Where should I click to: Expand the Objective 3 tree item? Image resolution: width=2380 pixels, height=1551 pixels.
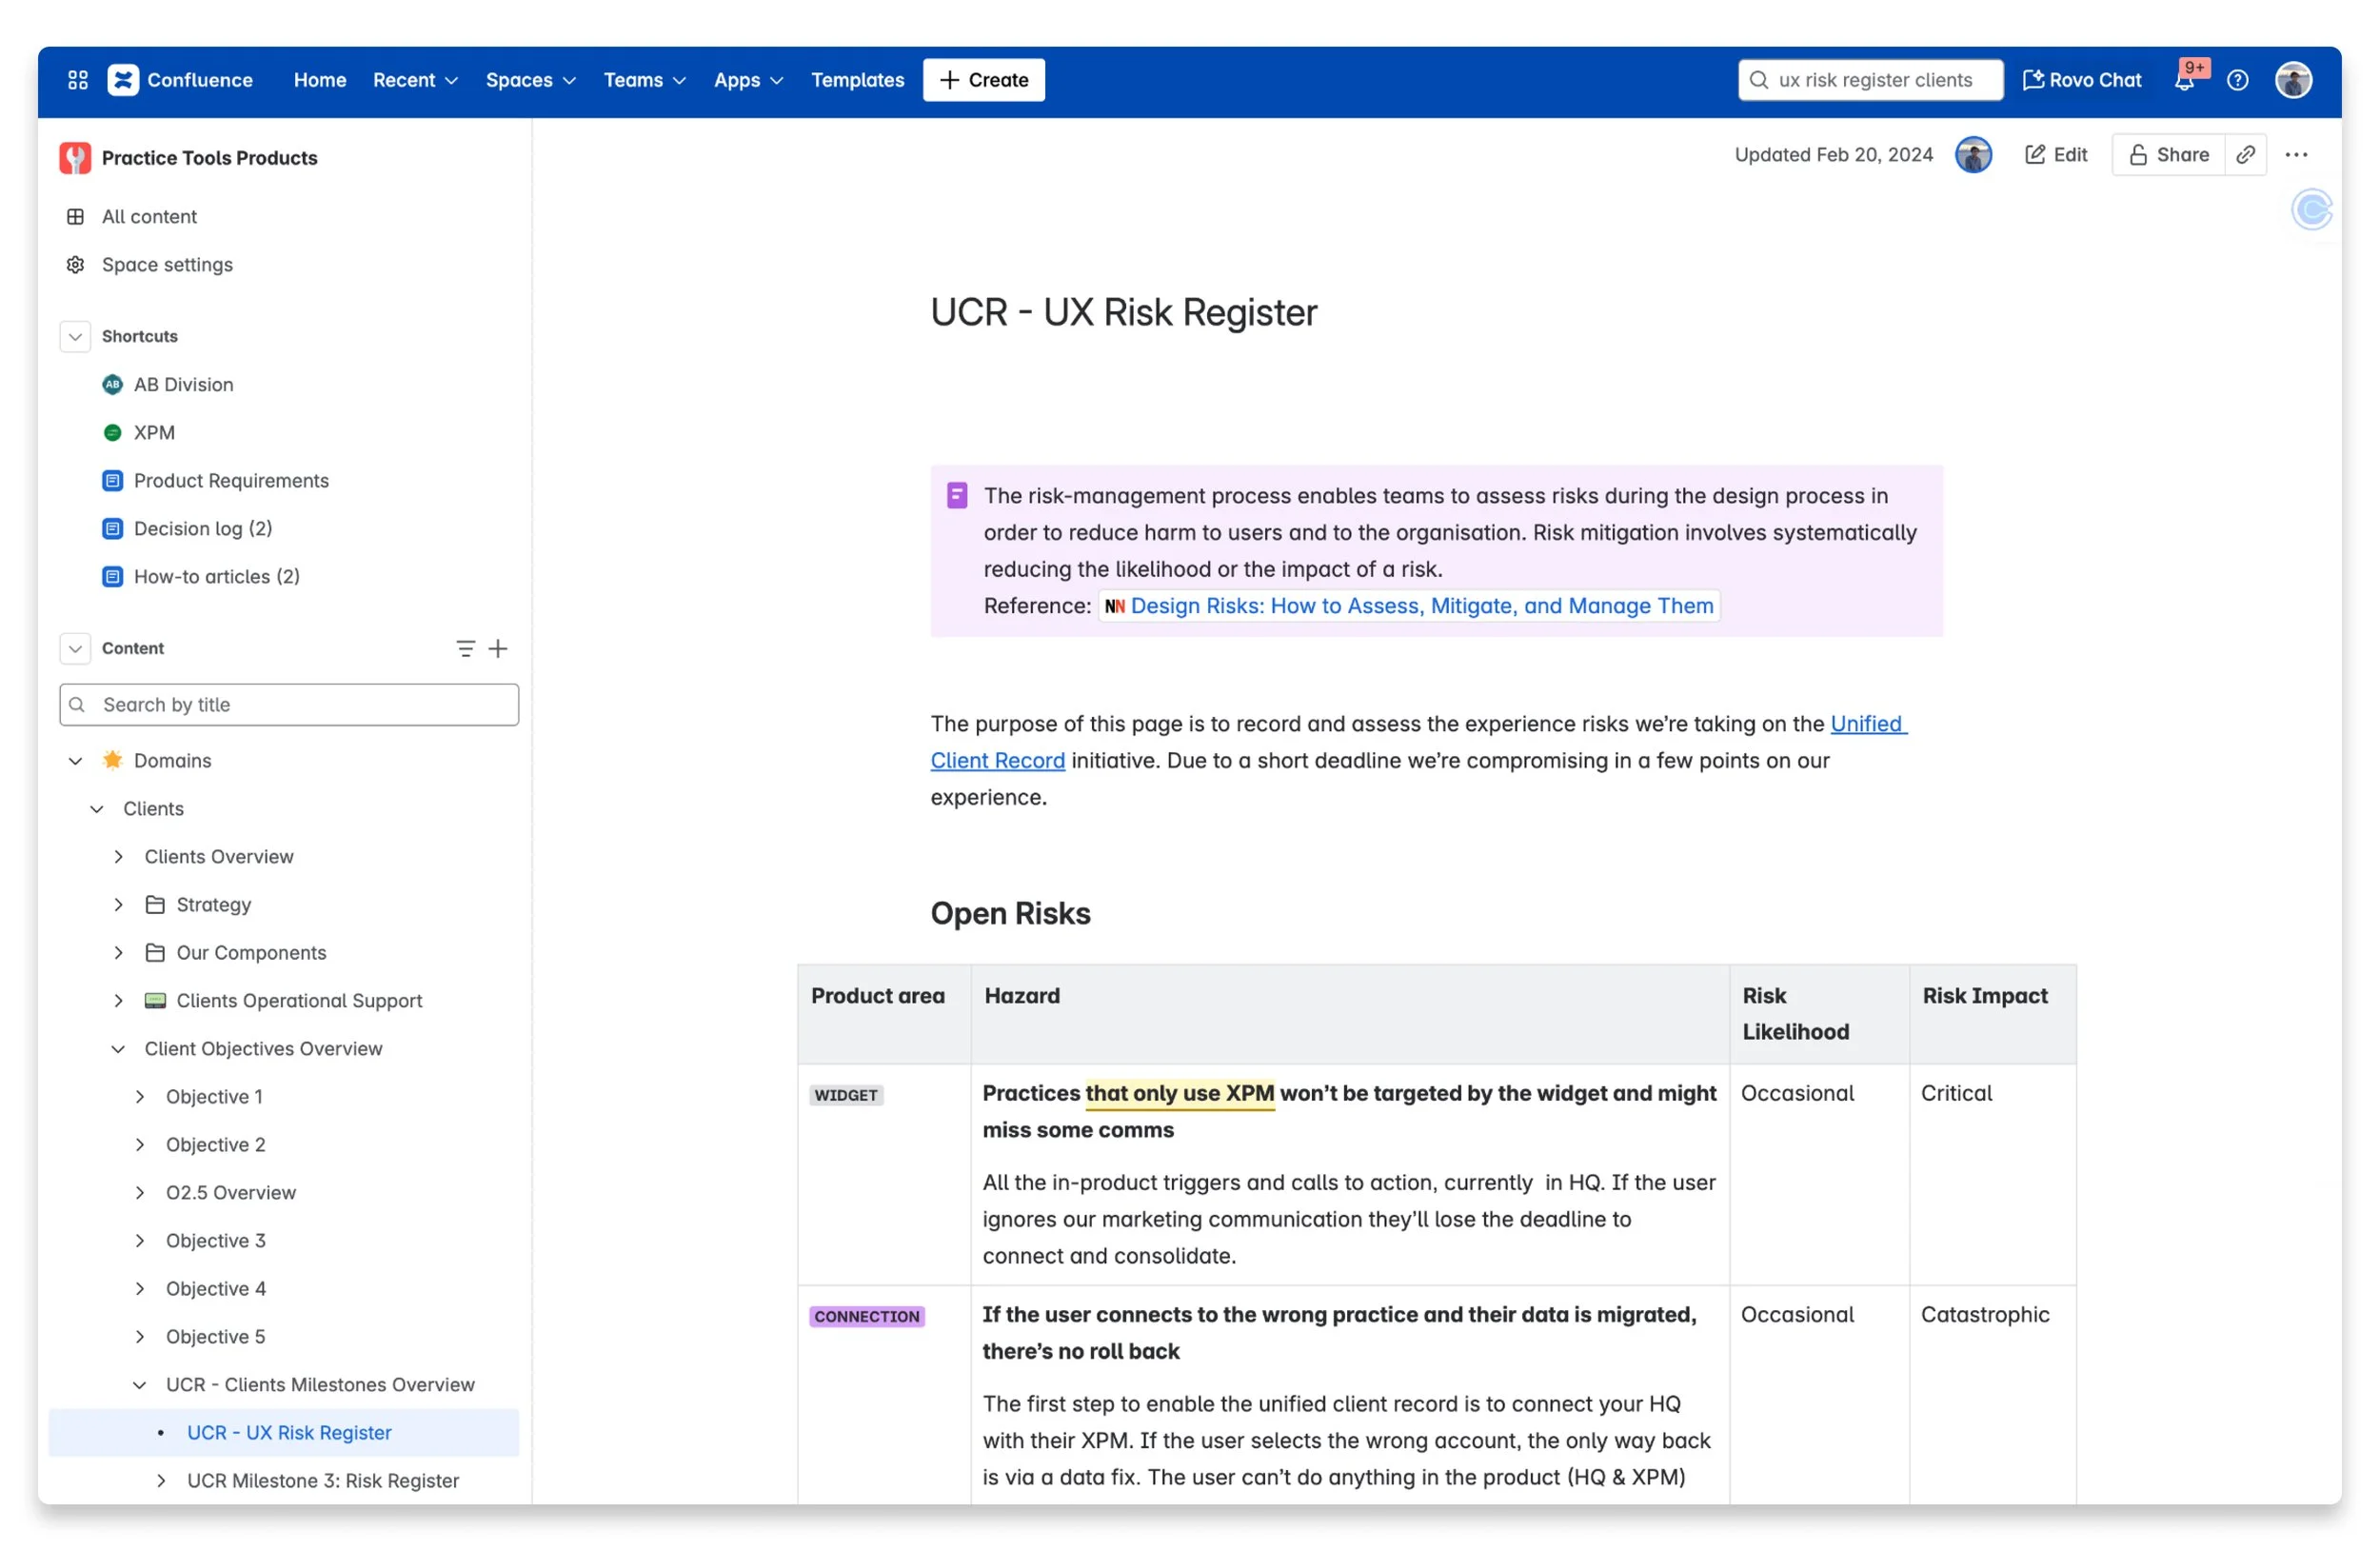140,1241
